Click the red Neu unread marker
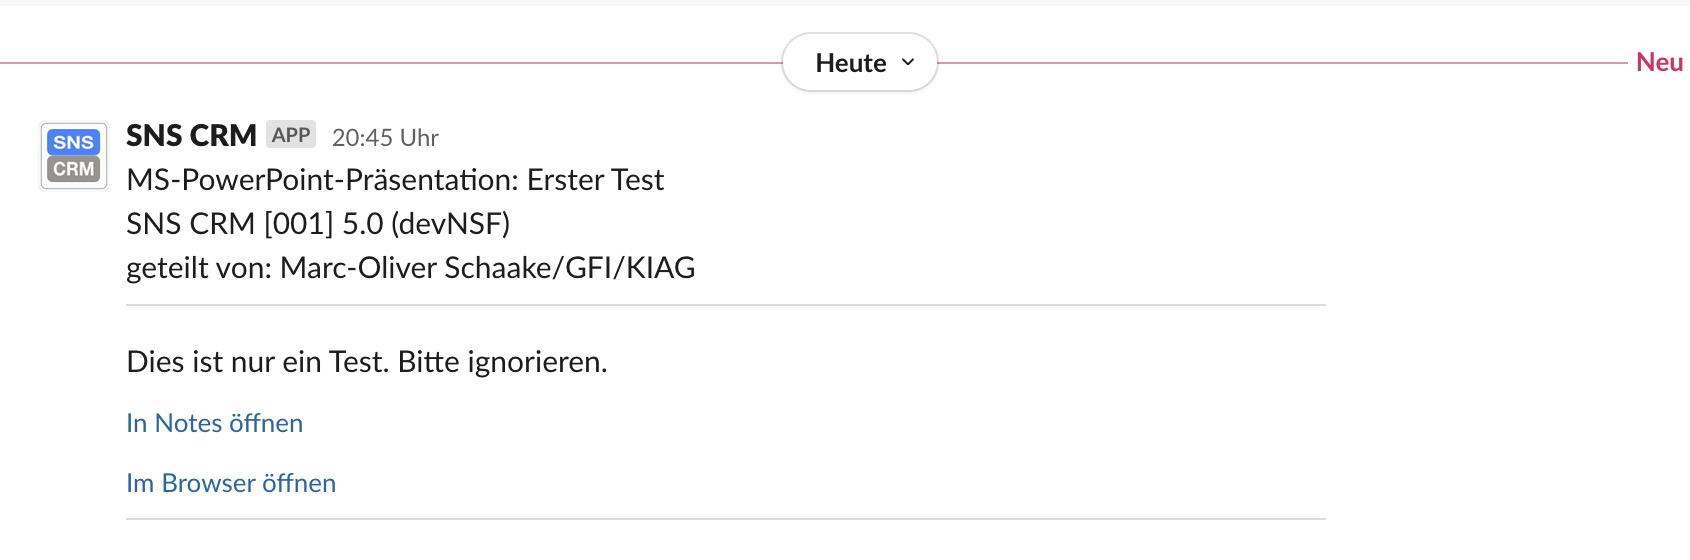1690x560 pixels. click(x=1659, y=62)
